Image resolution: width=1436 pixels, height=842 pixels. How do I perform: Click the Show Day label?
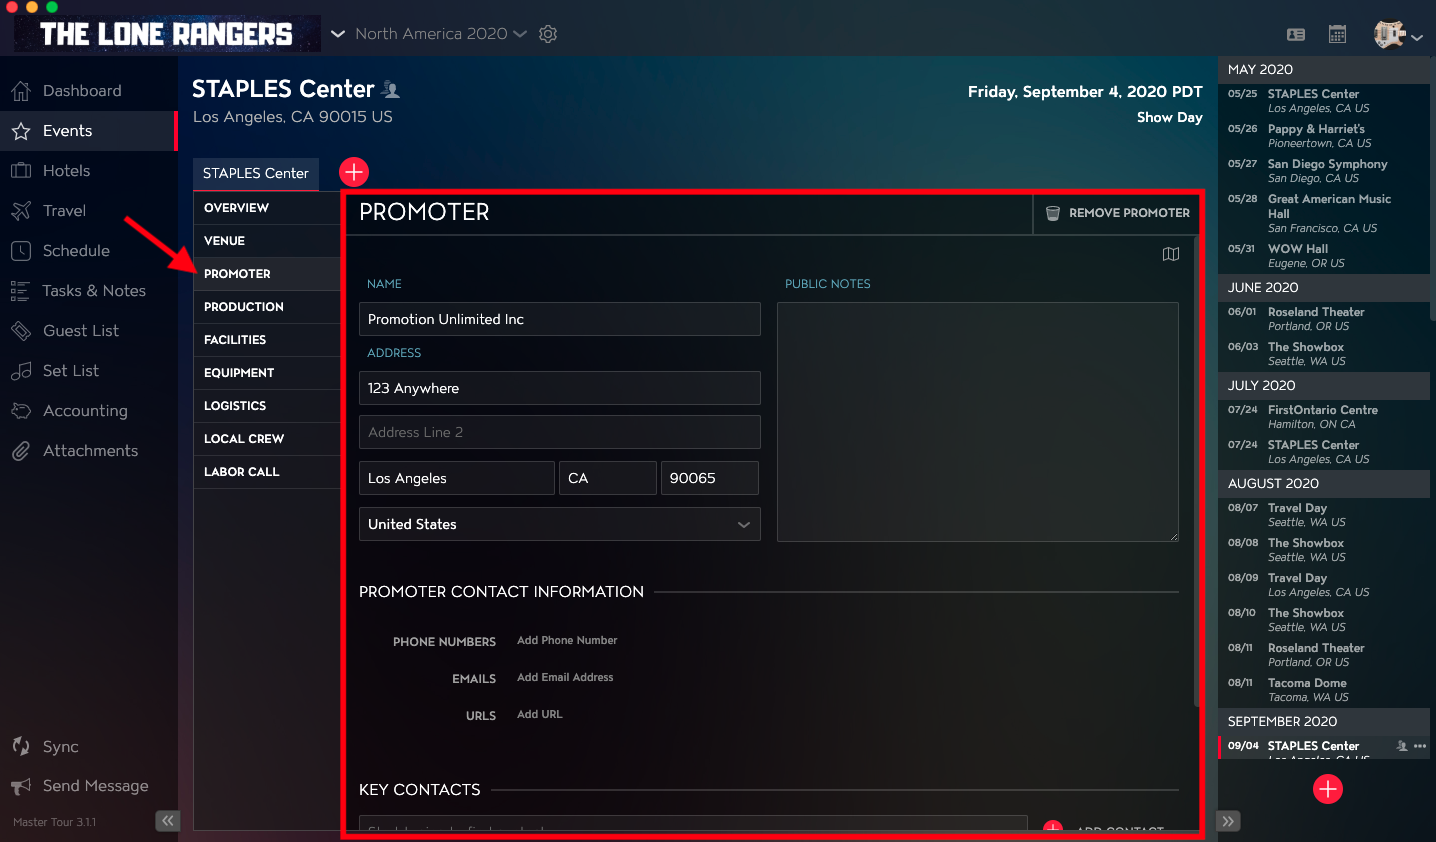(x=1169, y=117)
